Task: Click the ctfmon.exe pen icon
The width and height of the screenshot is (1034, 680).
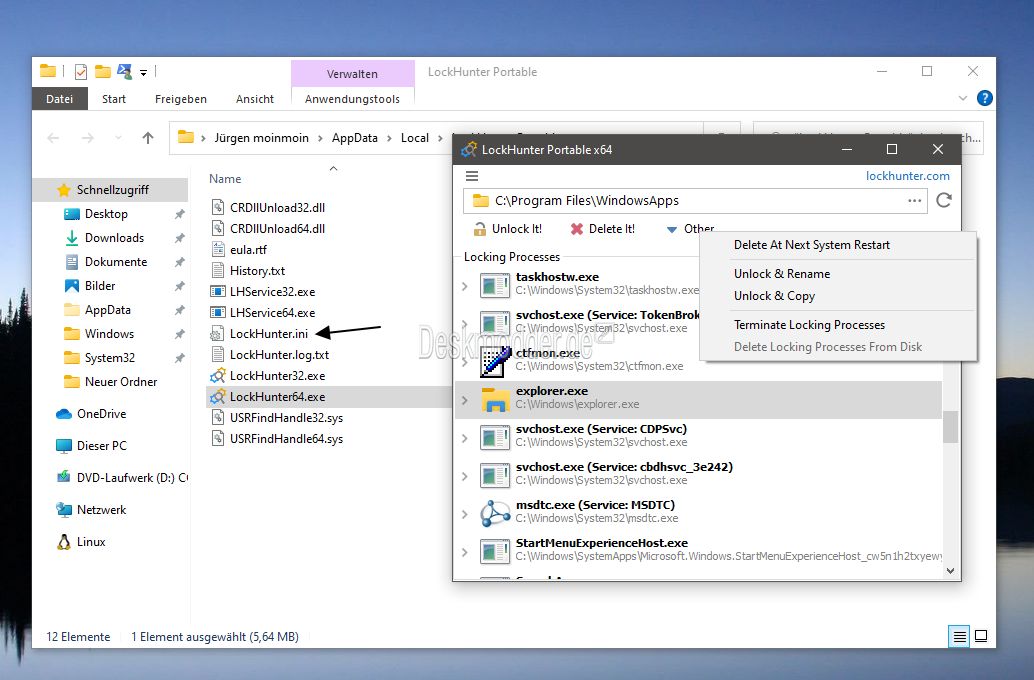Action: [x=495, y=361]
